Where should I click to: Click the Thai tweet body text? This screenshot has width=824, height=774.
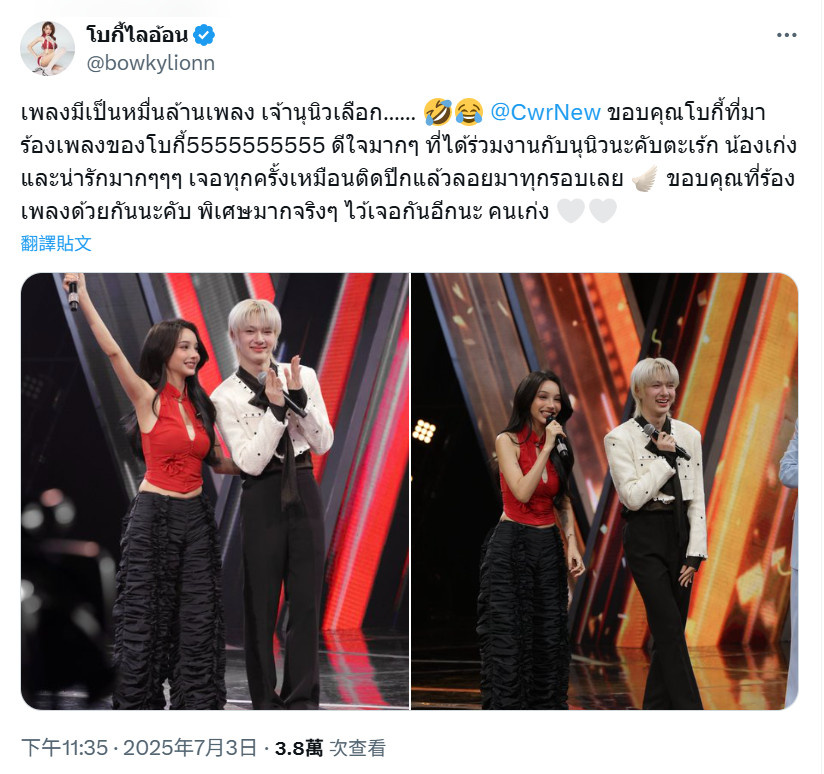click(x=409, y=162)
